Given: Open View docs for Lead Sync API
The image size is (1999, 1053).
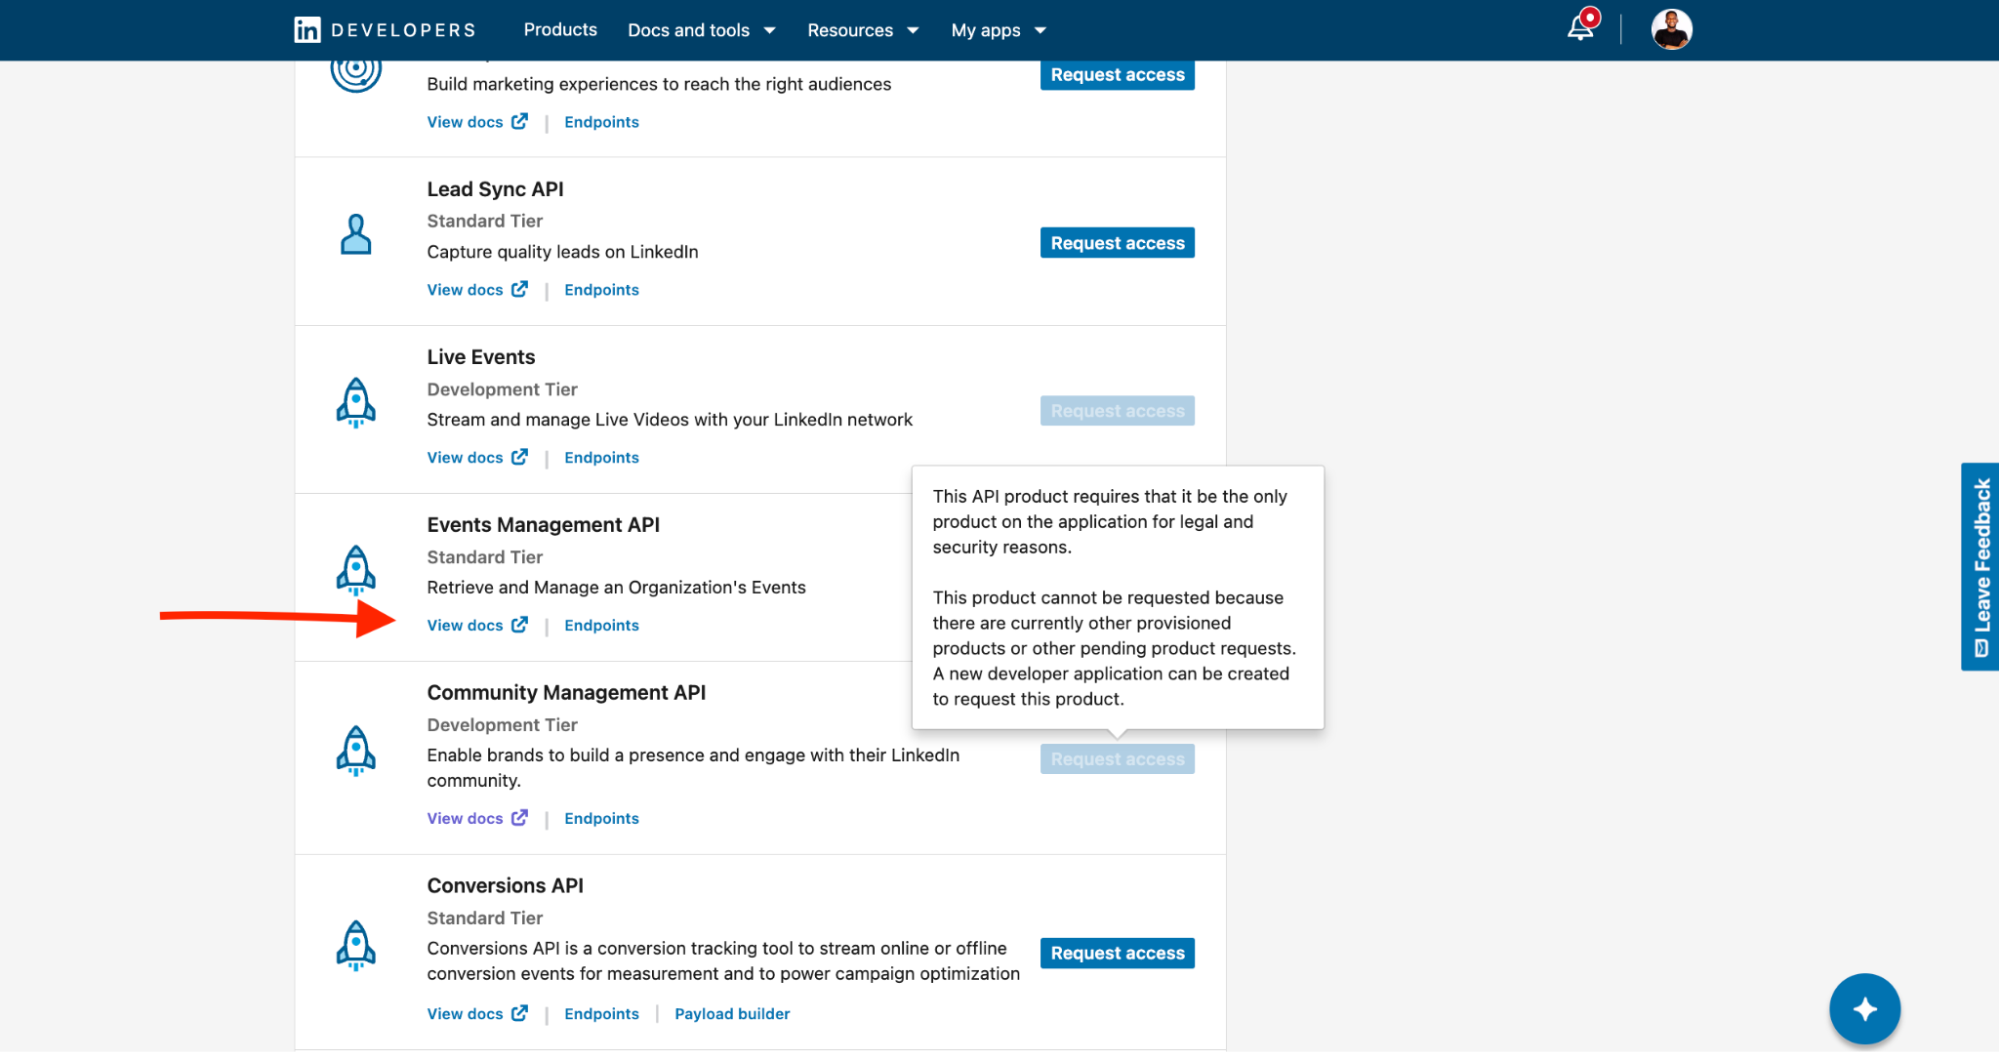Looking at the screenshot, I should [465, 290].
